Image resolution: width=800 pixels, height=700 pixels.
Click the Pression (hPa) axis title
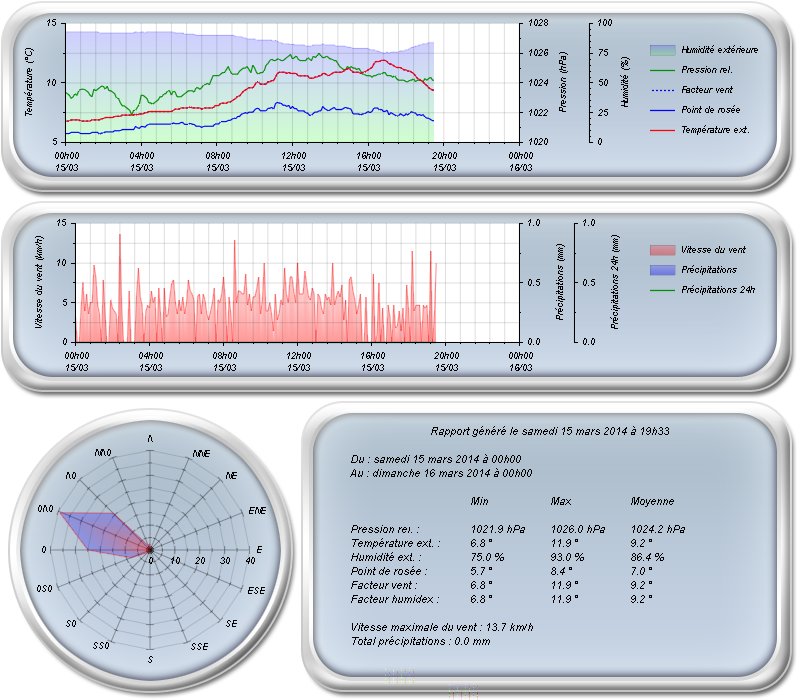pyautogui.click(x=562, y=82)
